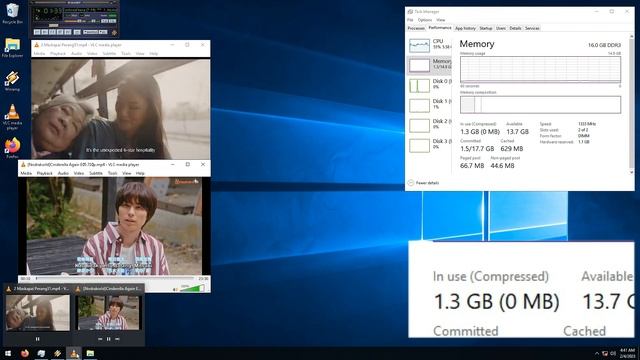Viewport: 640px width, 360px height.
Task: Open the File Explorer desktop shortcut
Action: coord(12,47)
